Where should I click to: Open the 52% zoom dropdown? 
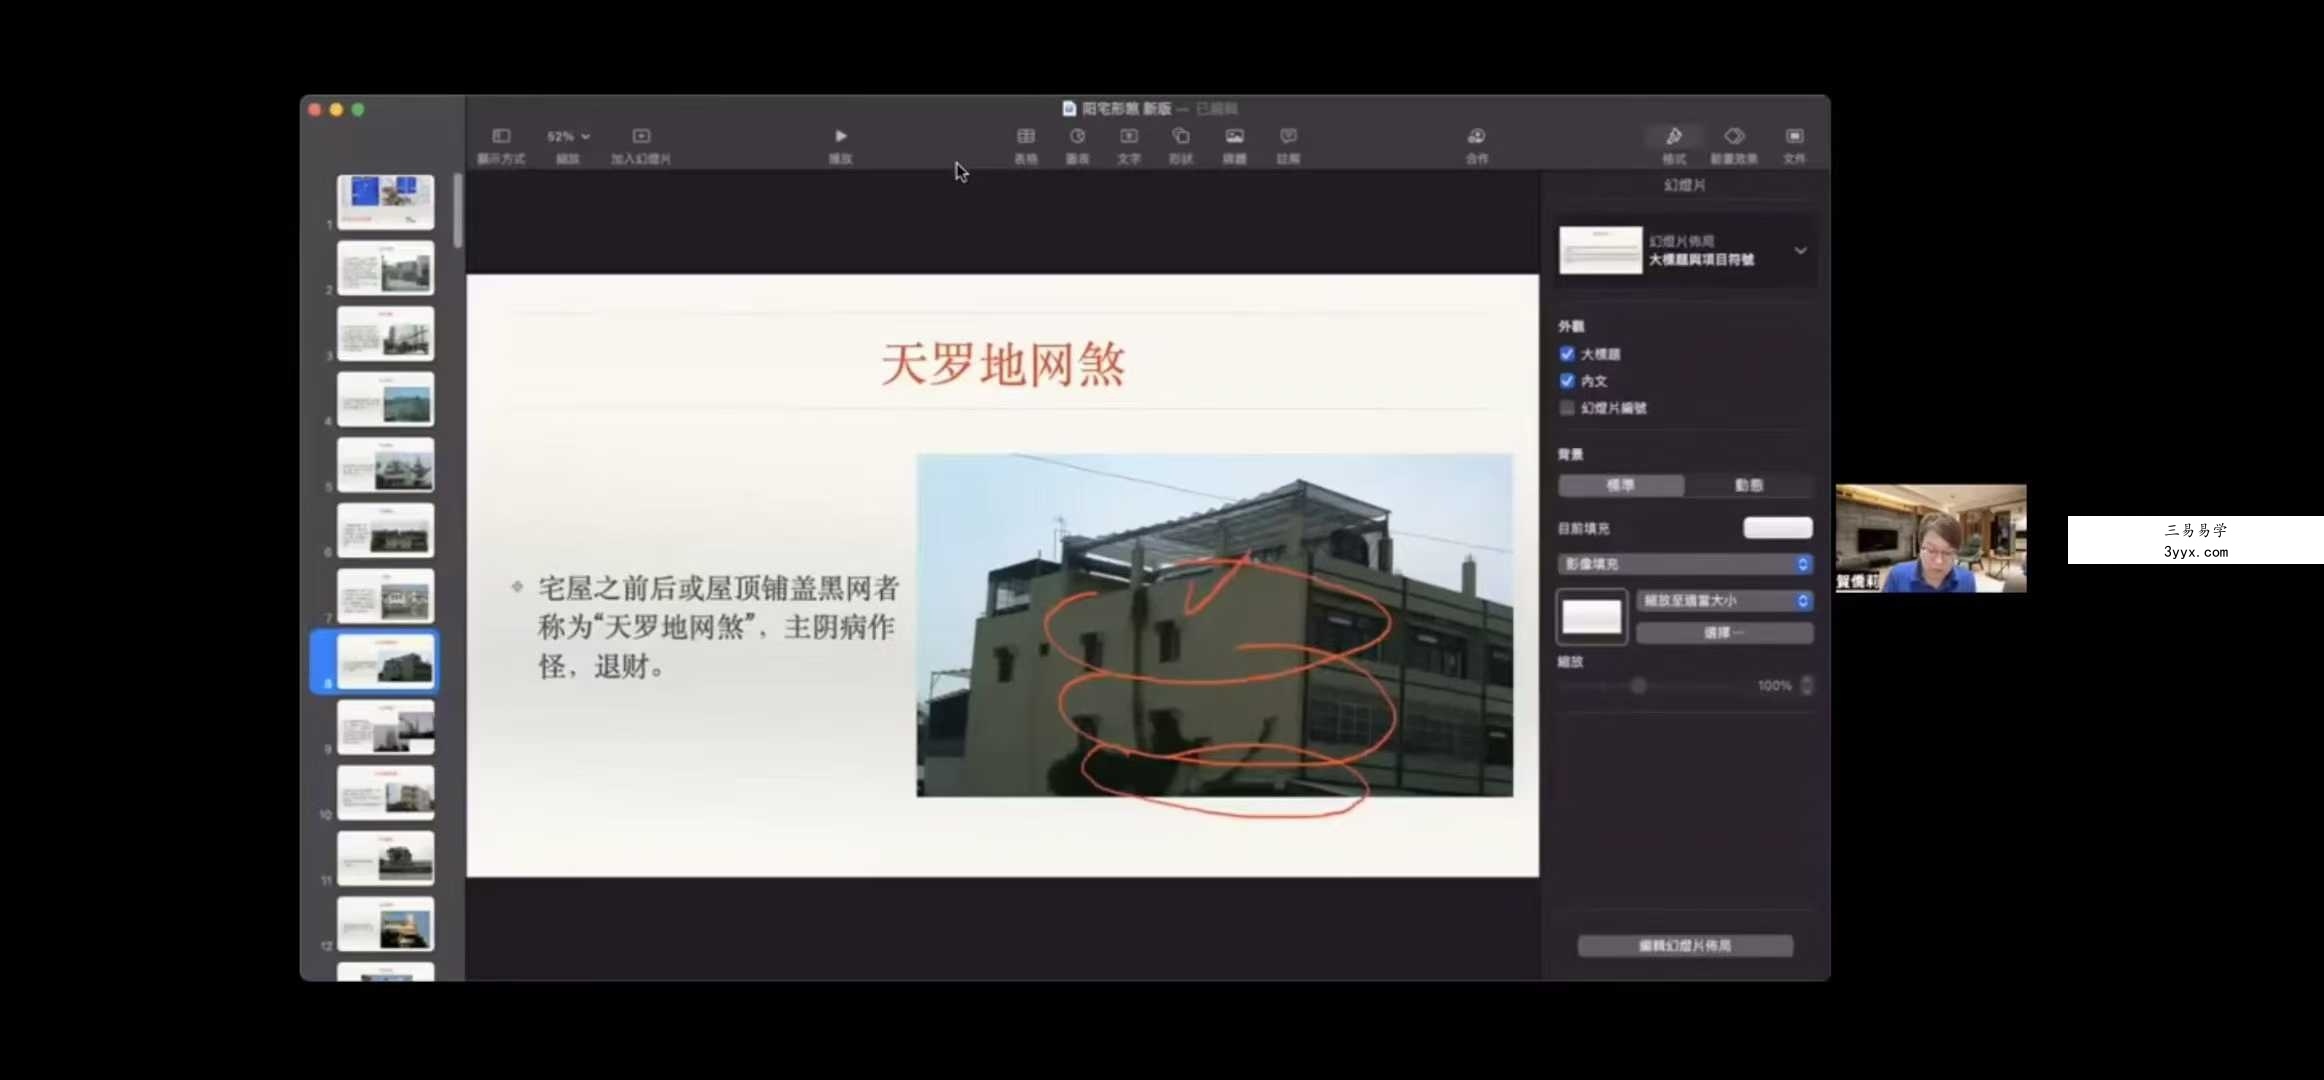(568, 136)
